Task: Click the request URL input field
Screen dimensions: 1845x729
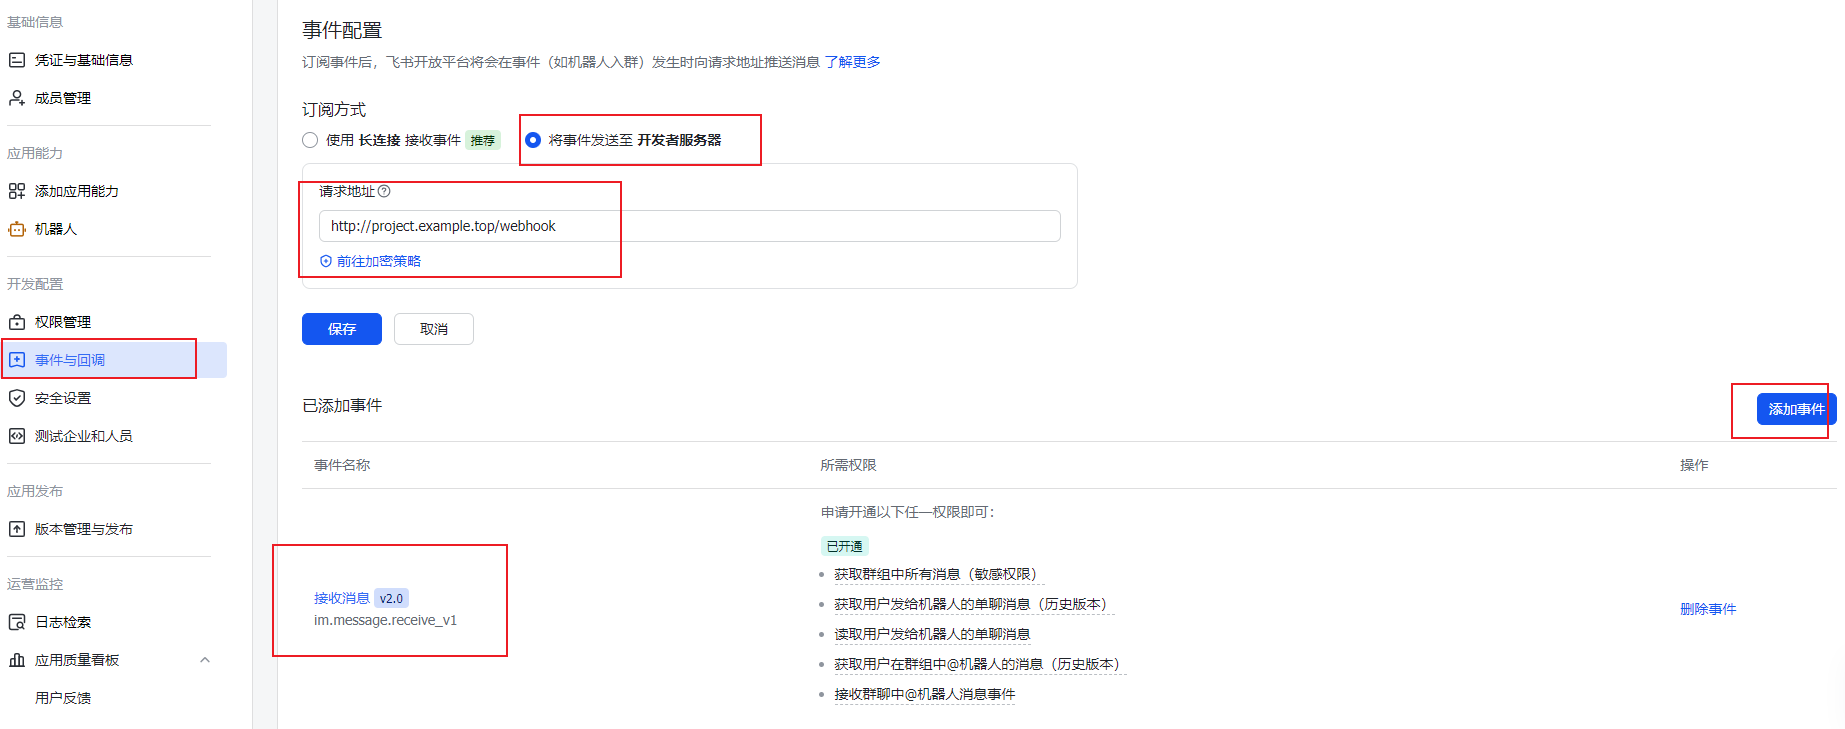Action: pyautogui.click(x=689, y=226)
